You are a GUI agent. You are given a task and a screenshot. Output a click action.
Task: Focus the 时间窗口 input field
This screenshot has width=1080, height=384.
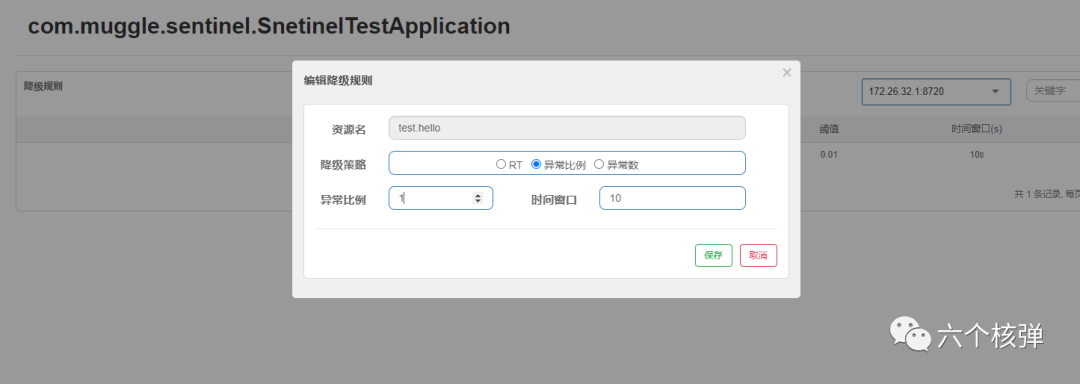click(x=672, y=198)
